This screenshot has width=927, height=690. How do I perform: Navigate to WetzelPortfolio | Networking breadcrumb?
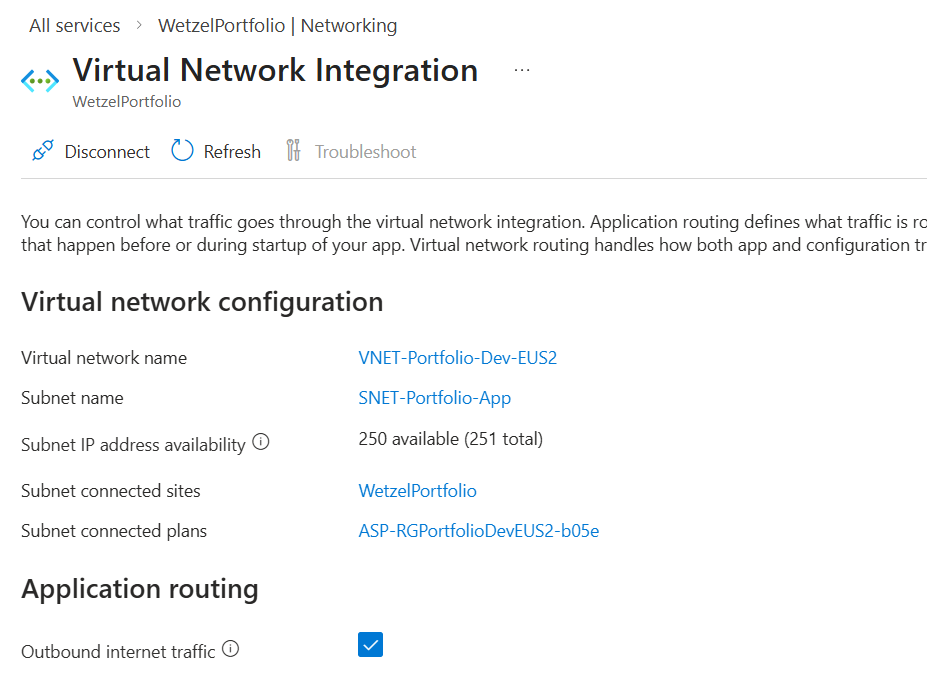(x=277, y=26)
